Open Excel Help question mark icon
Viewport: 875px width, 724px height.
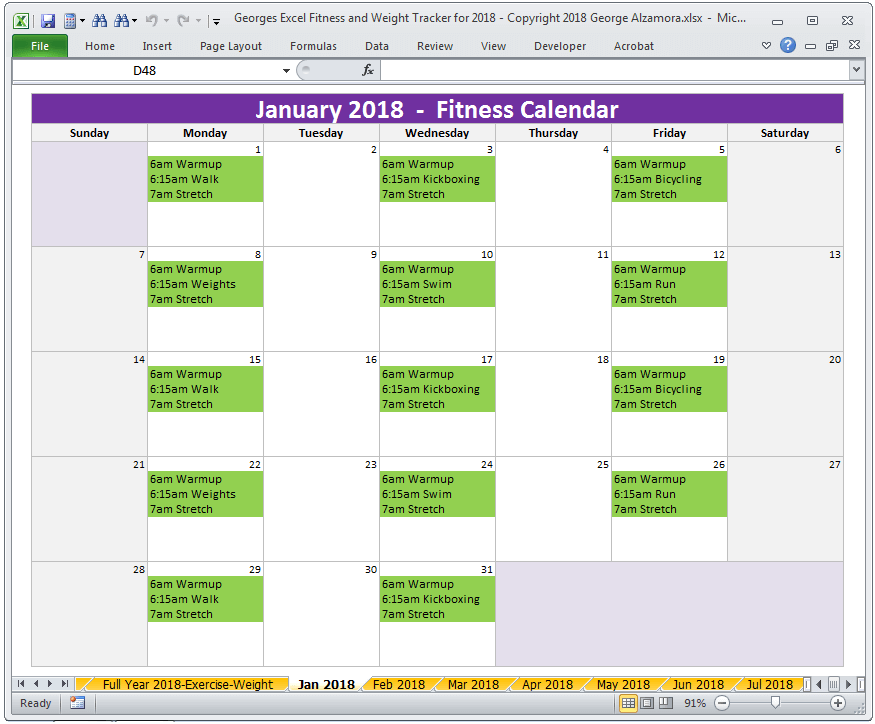click(787, 45)
